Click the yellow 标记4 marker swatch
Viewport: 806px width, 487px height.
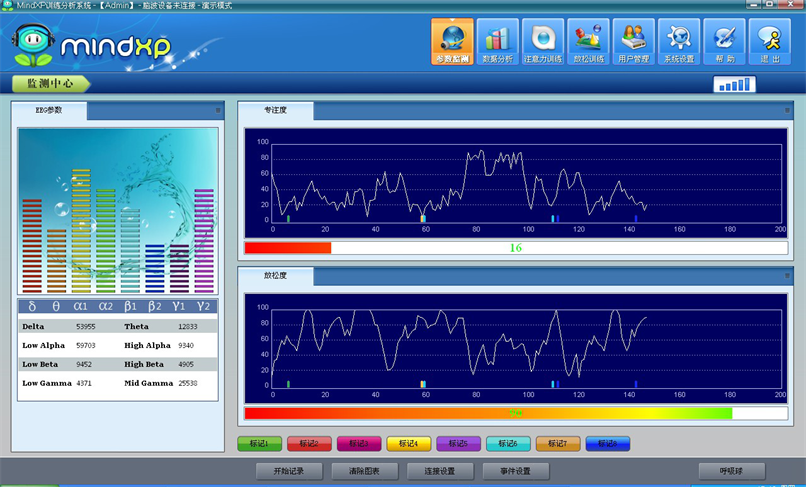[408, 444]
